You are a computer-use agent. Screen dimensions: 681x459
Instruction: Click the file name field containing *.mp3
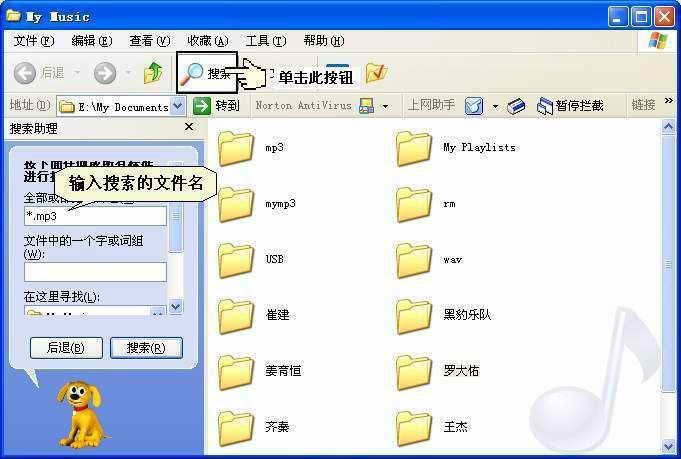[95, 216]
